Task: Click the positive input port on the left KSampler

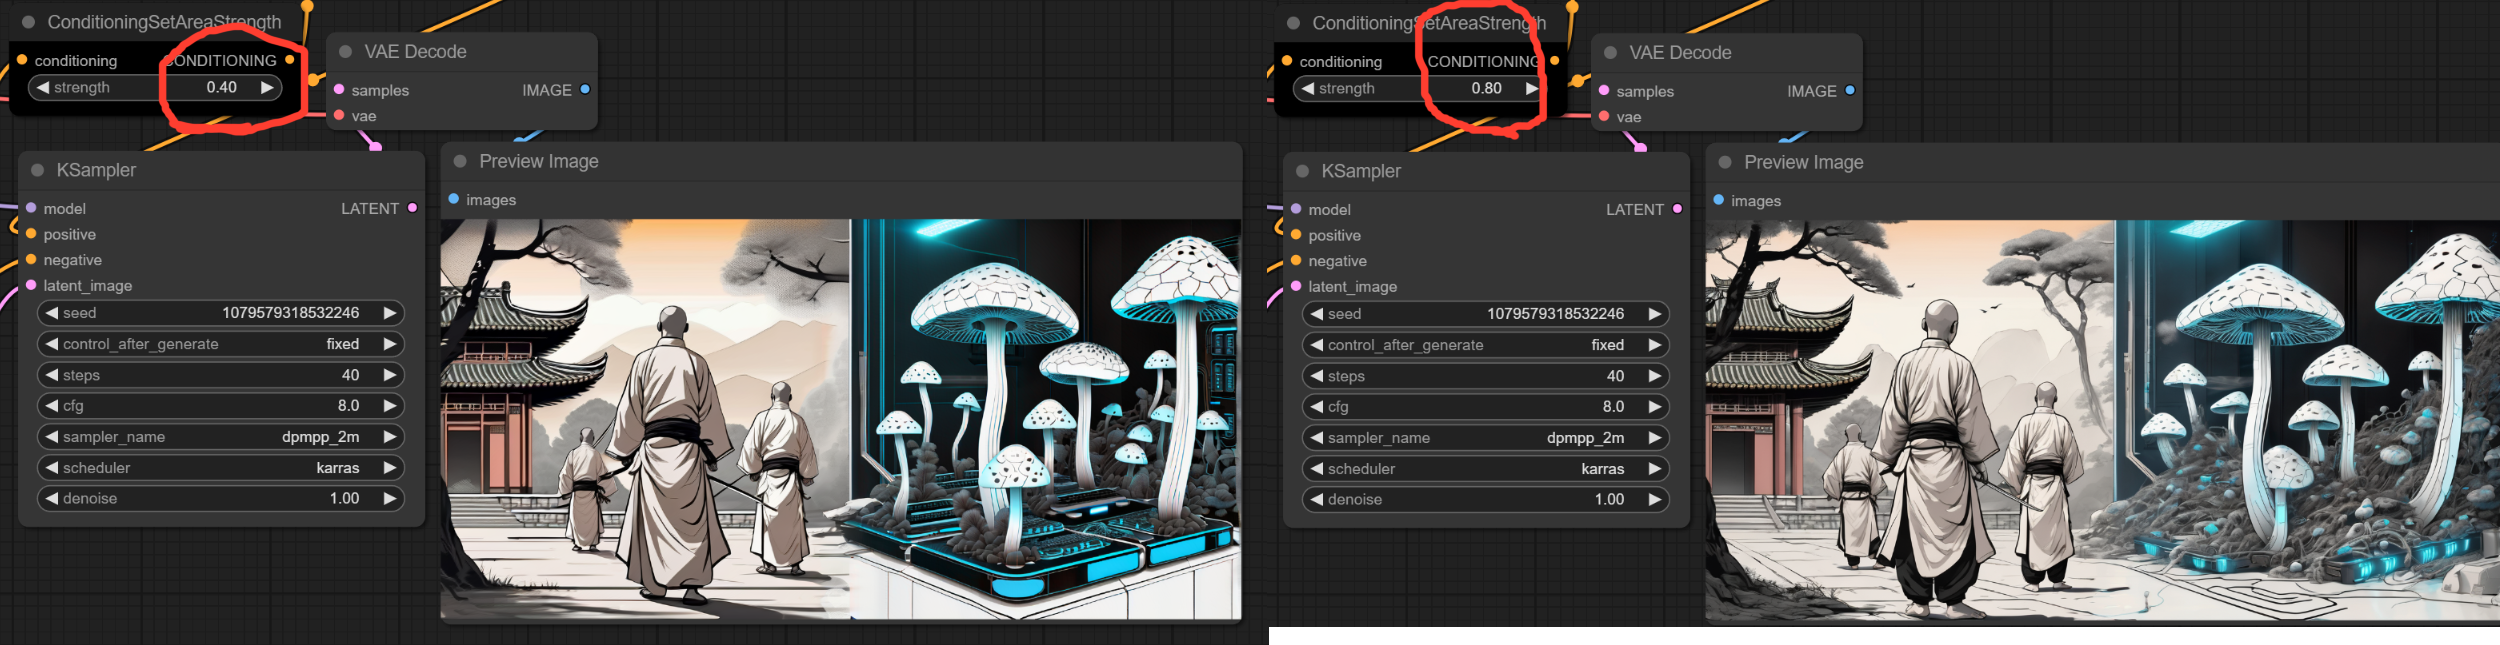Action: [x=31, y=234]
